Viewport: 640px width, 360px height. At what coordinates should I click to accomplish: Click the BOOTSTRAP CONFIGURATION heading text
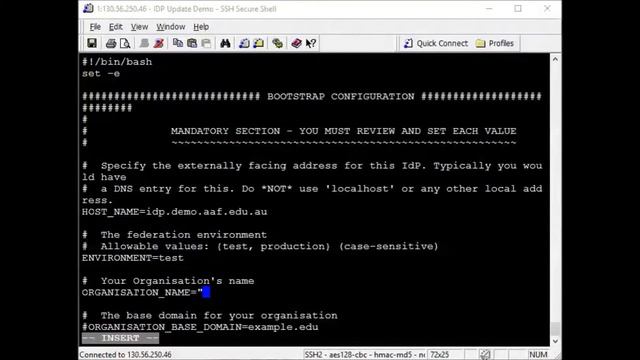coord(341,97)
